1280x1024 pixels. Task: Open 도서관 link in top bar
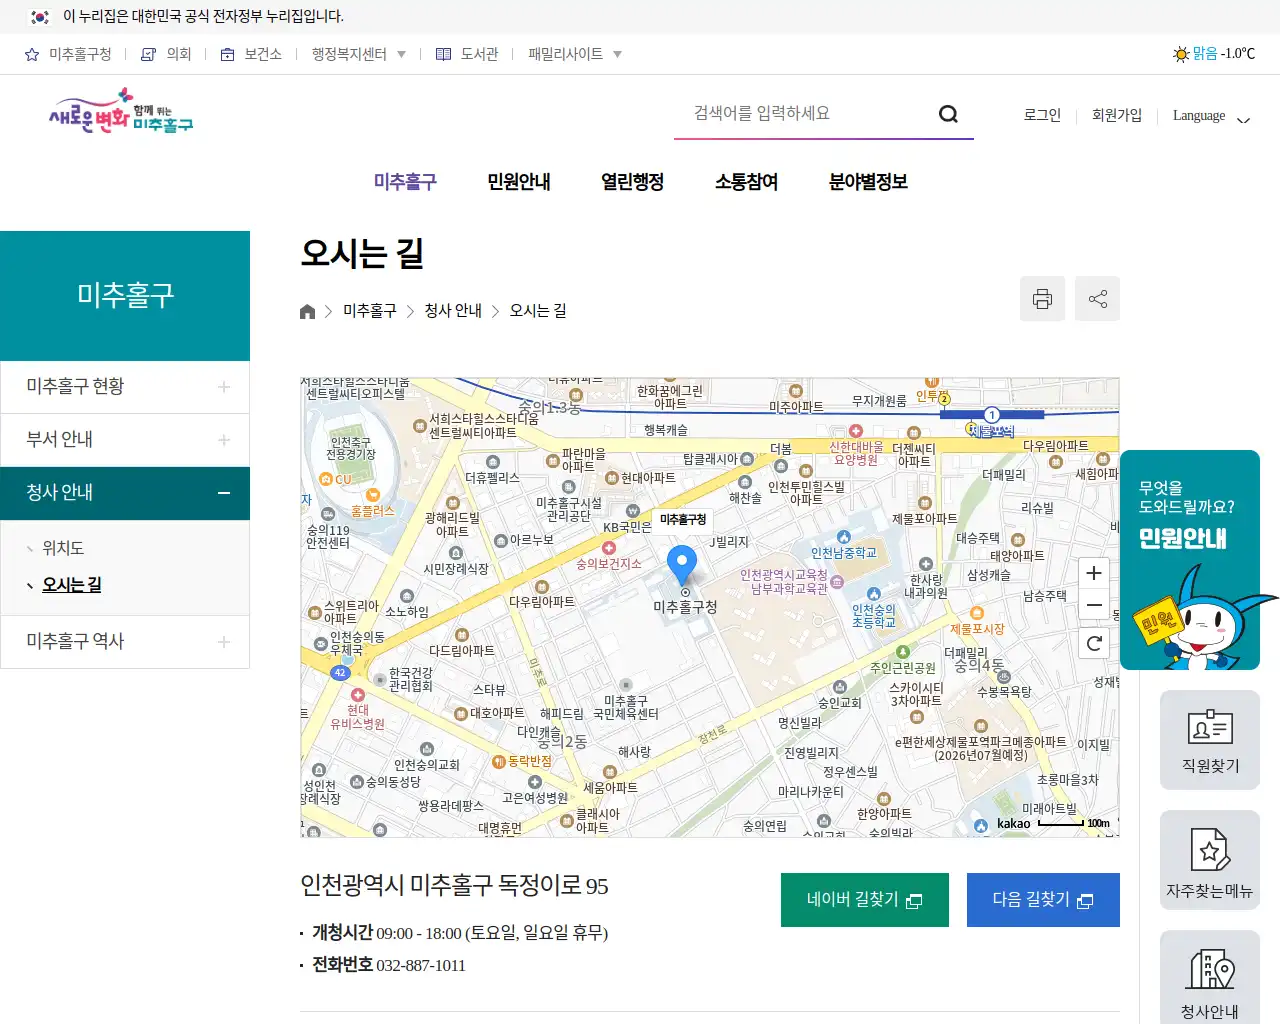467,54
